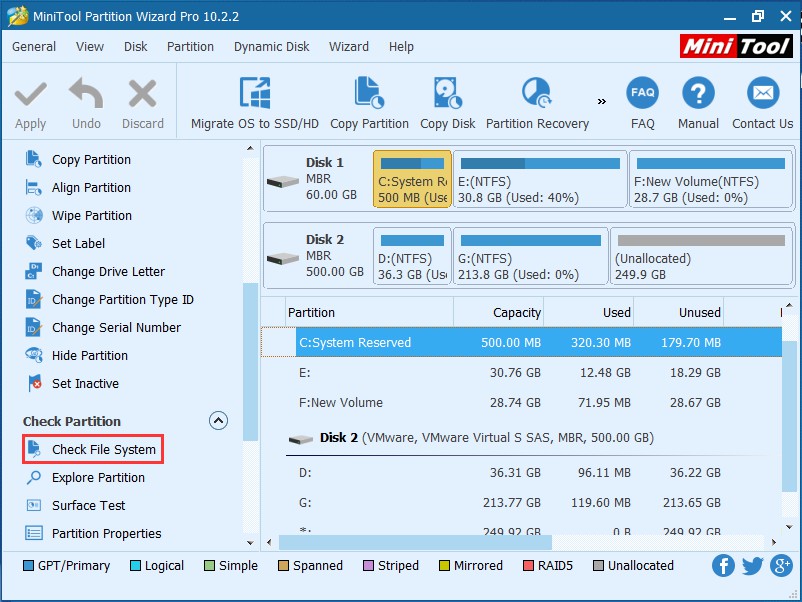Sort by the Used column header
Screen dimensions: 802x602
pyautogui.click(x=588, y=313)
